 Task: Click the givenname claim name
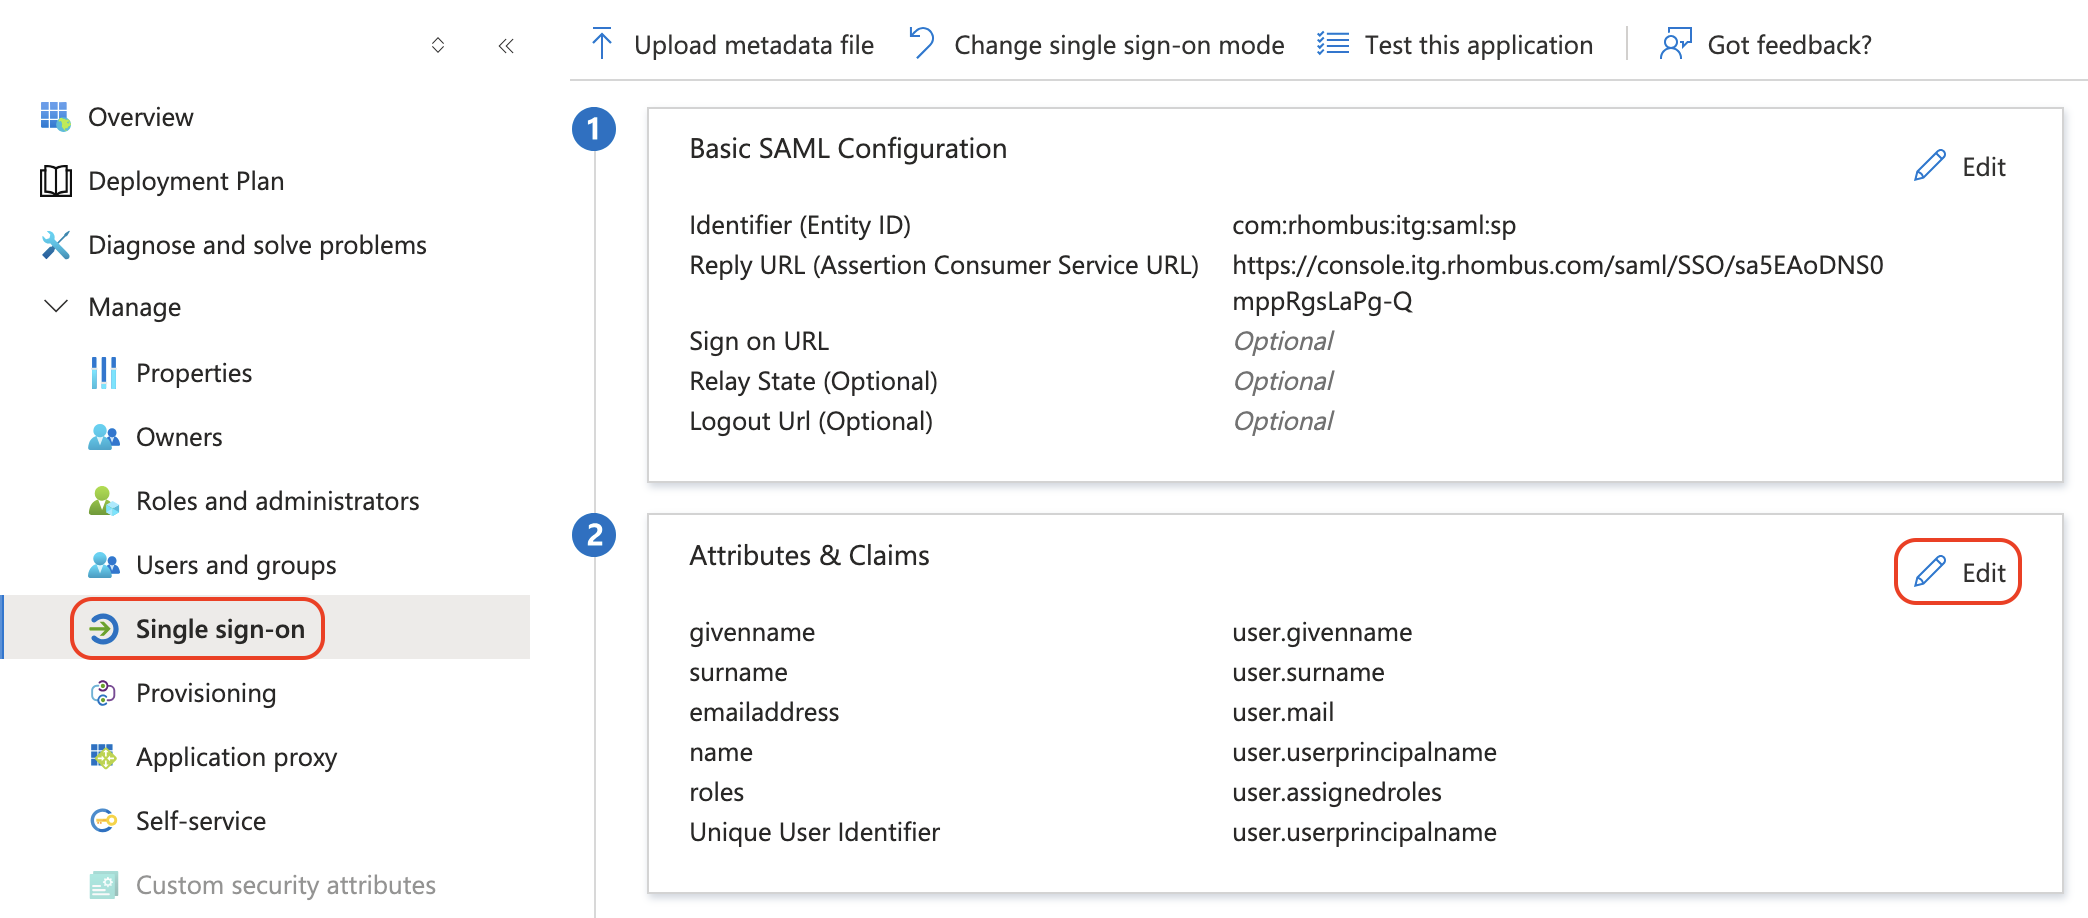pos(752,632)
